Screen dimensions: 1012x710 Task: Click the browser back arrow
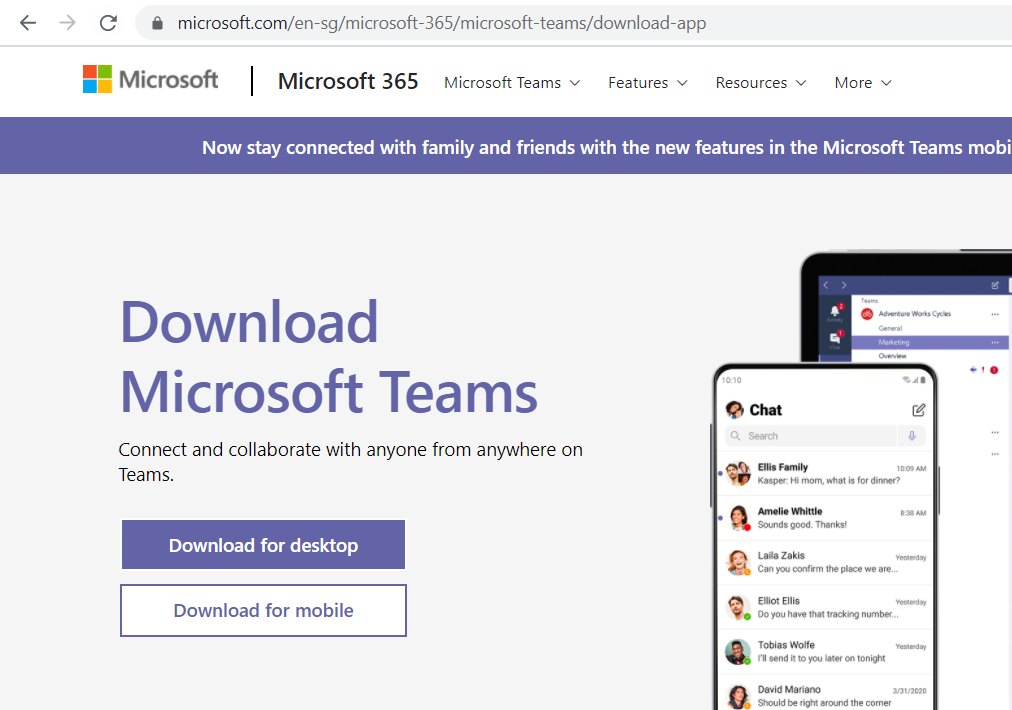click(27, 23)
